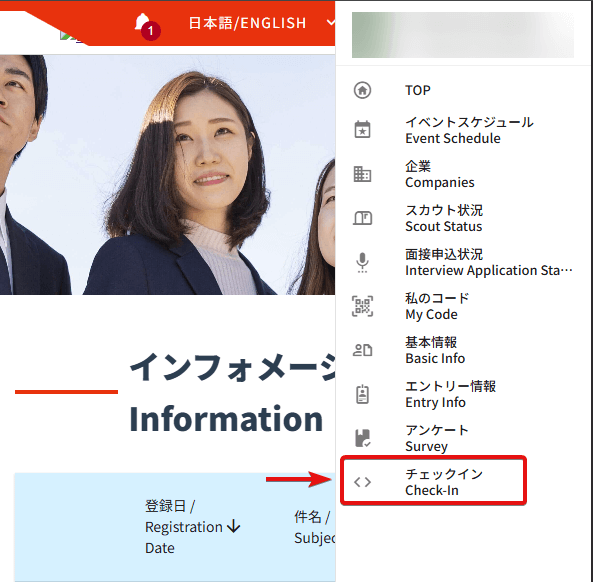
Task: Open Scout Status menu item
Action: (444, 218)
